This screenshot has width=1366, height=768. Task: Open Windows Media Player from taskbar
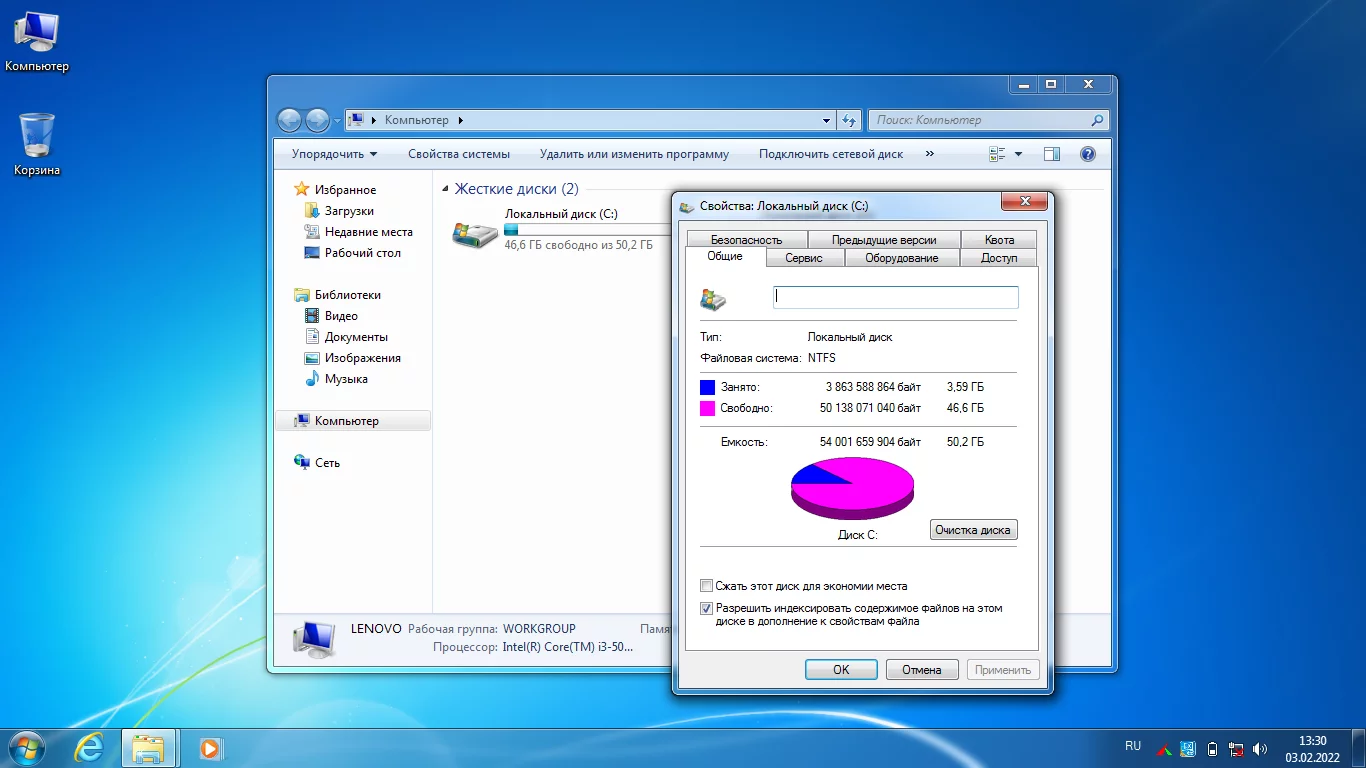210,747
